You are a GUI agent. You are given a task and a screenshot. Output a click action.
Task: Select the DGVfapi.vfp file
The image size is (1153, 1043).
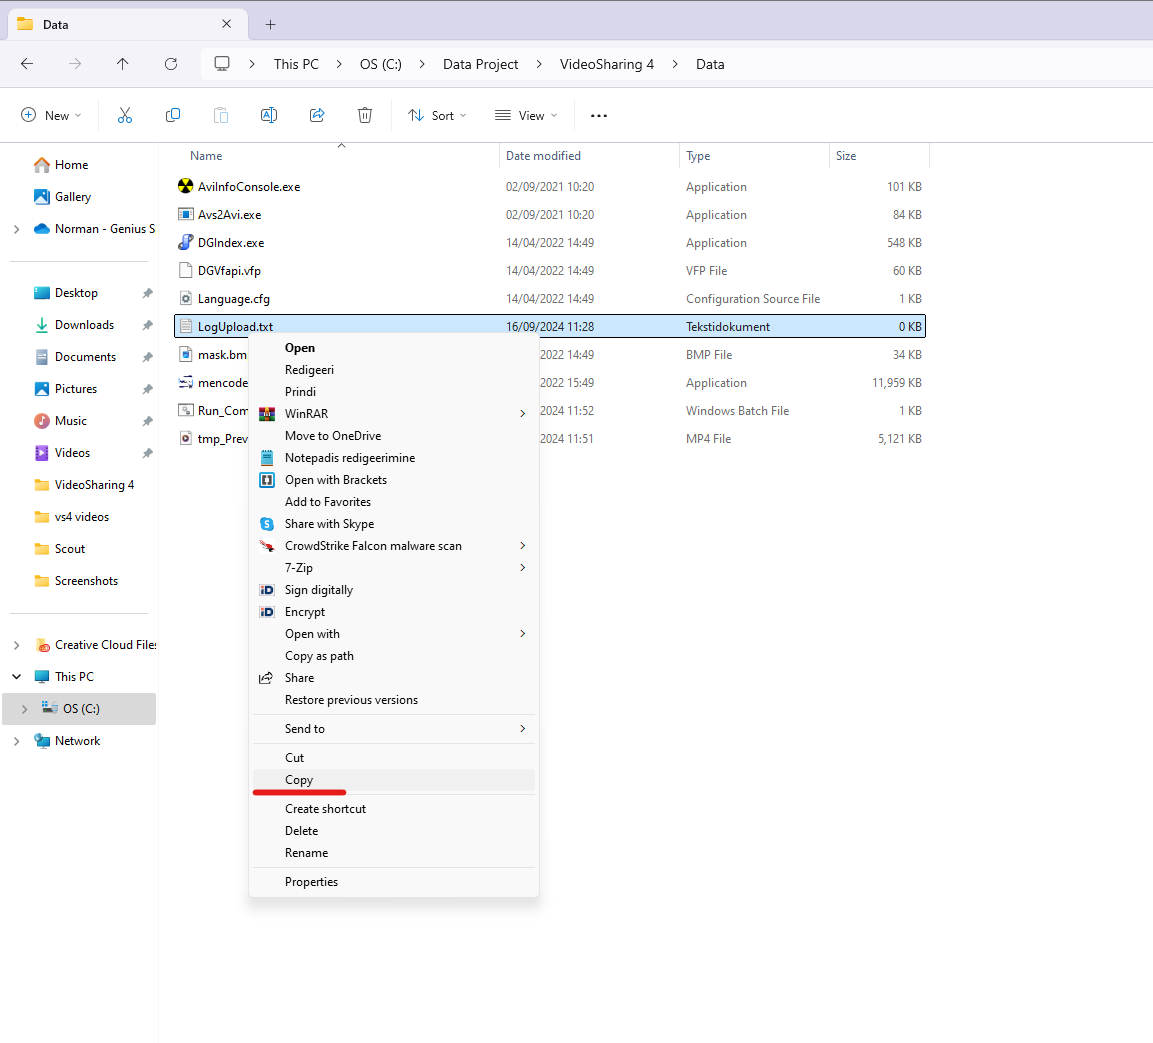(x=229, y=271)
